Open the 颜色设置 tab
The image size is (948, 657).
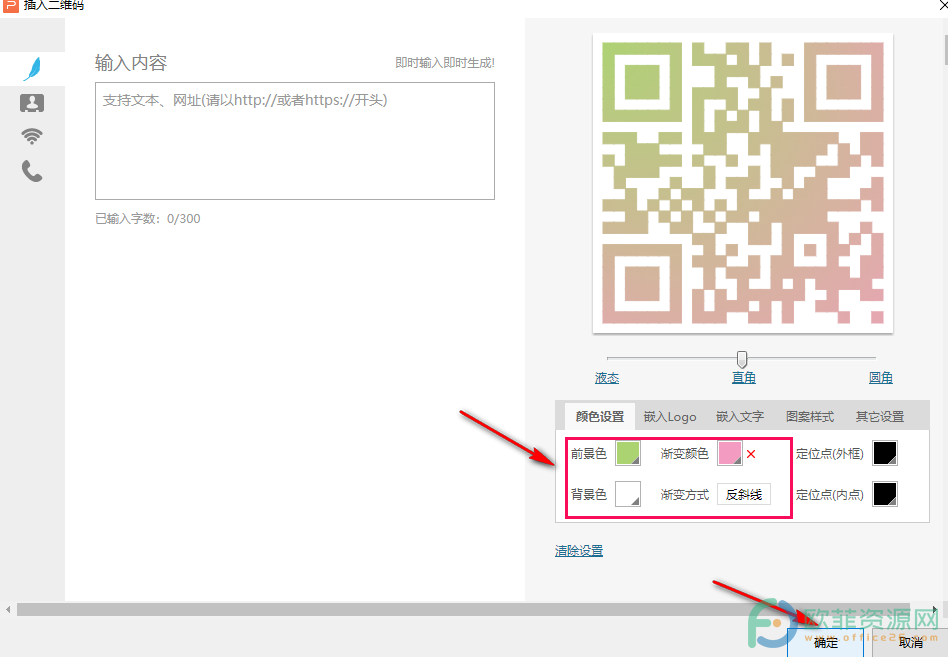pos(600,416)
